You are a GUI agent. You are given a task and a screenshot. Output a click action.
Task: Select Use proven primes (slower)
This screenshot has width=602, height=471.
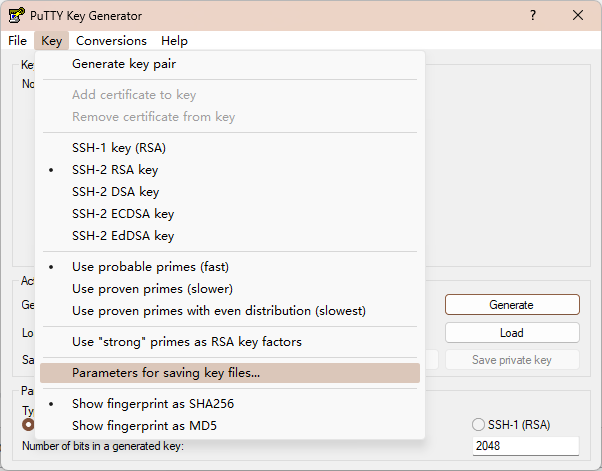[x=151, y=289]
